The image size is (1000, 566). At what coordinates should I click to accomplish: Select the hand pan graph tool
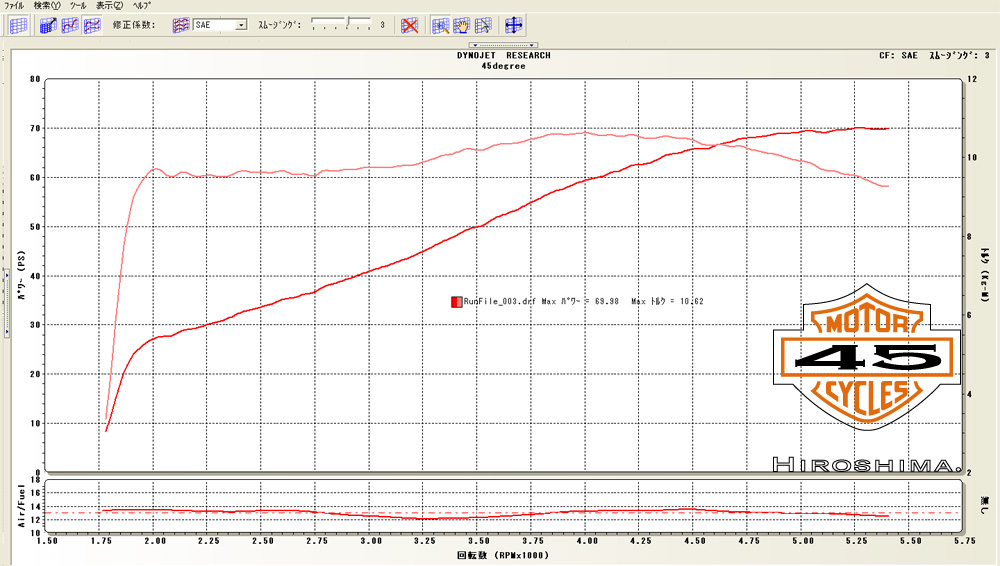coord(461,25)
